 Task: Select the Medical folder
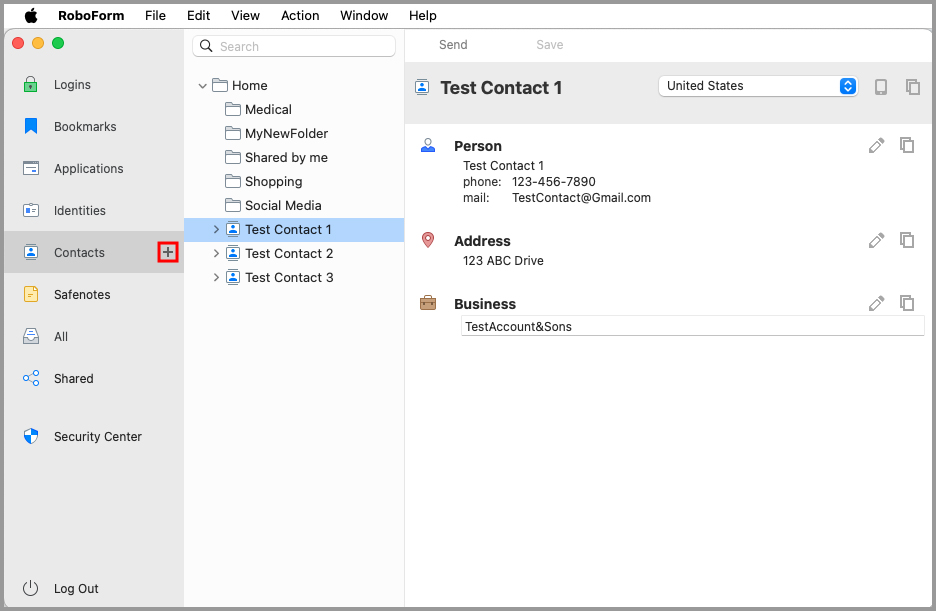(x=268, y=110)
